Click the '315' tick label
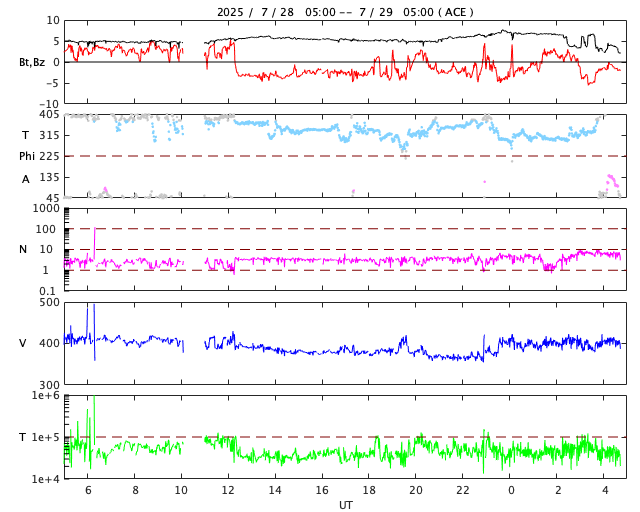The image size is (640, 512). [49, 135]
